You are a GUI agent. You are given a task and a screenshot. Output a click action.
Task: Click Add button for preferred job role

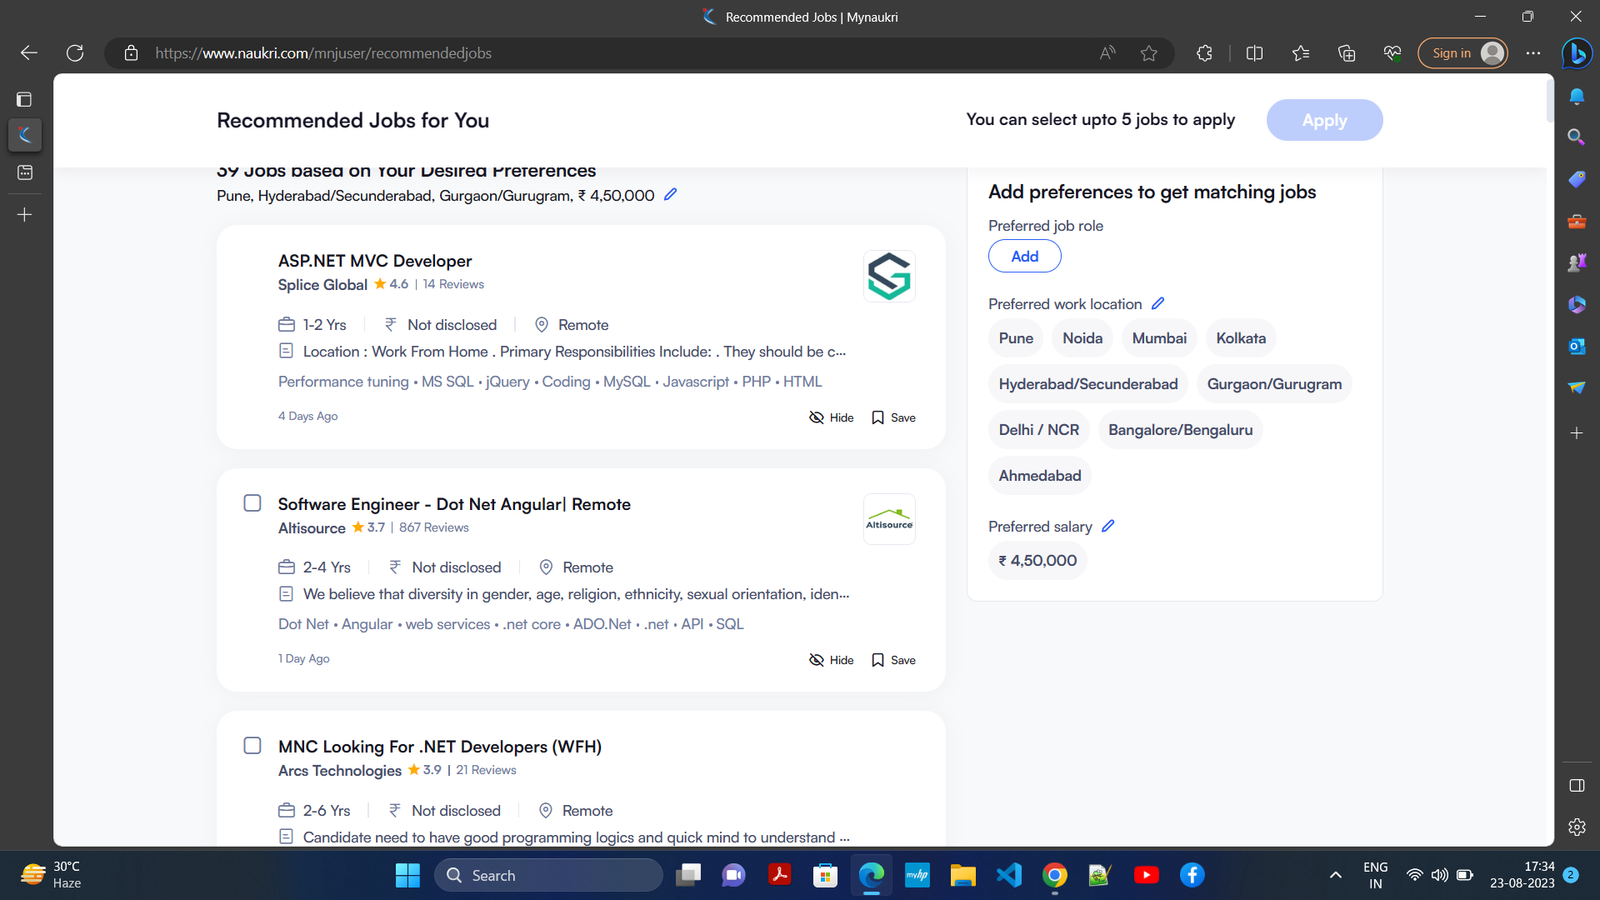click(1024, 256)
